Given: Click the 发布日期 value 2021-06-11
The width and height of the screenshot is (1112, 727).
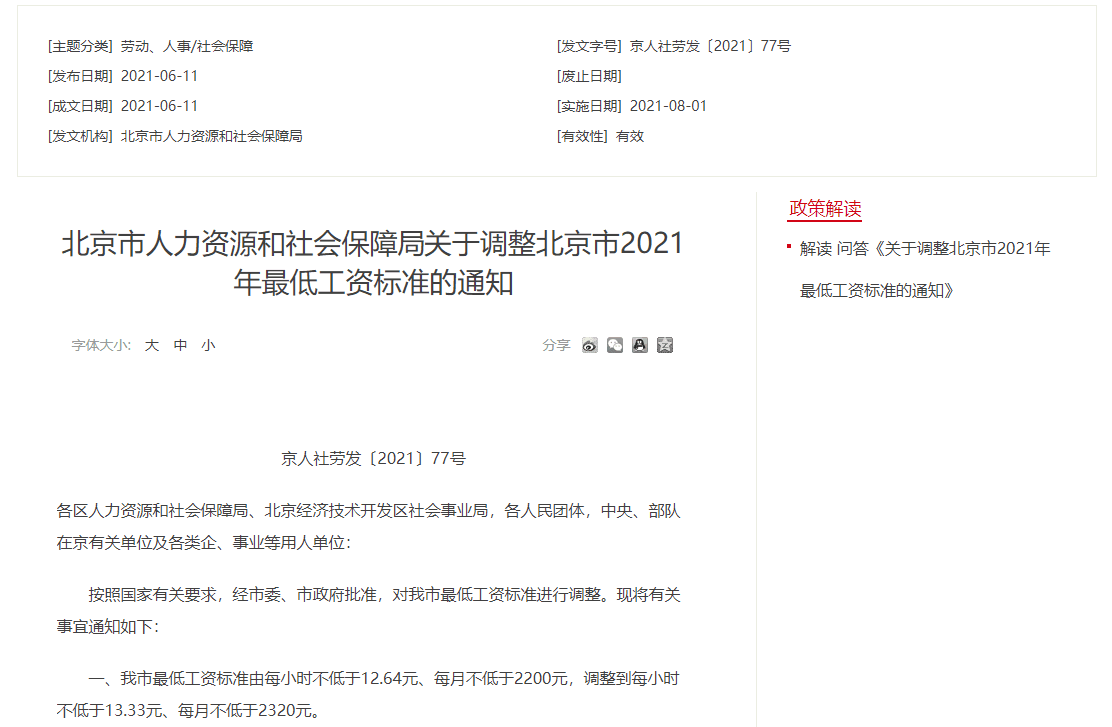Looking at the screenshot, I should tap(160, 76).
